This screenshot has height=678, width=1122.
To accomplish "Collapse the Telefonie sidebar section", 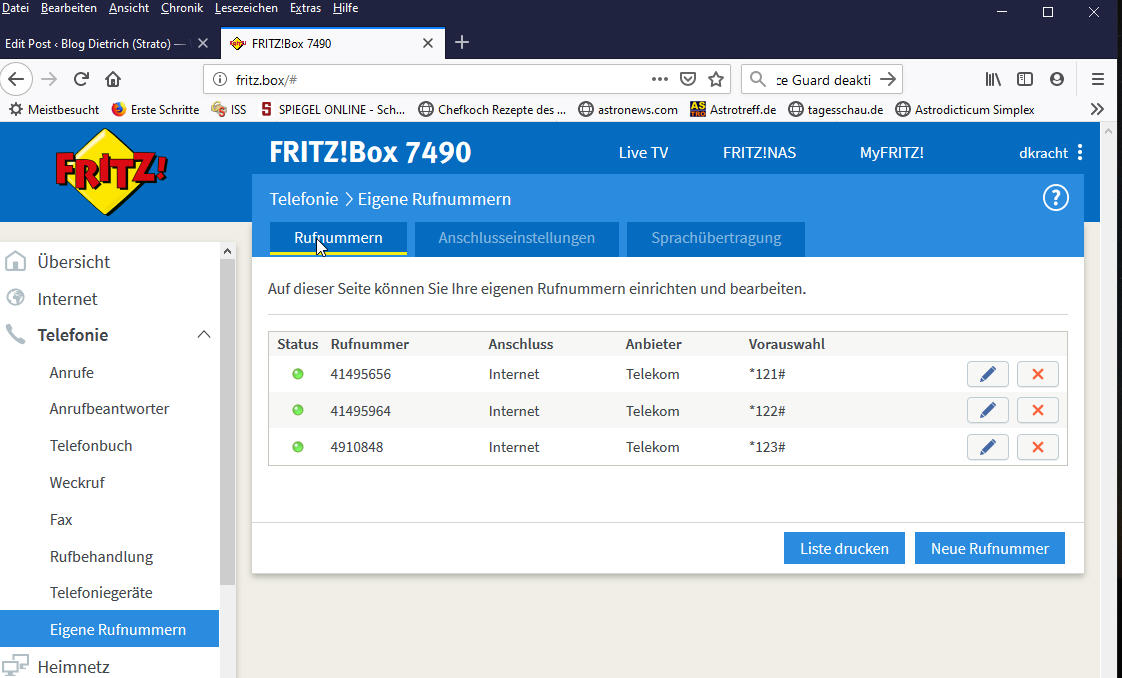I will pyautogui.click(x=204, y=335).
